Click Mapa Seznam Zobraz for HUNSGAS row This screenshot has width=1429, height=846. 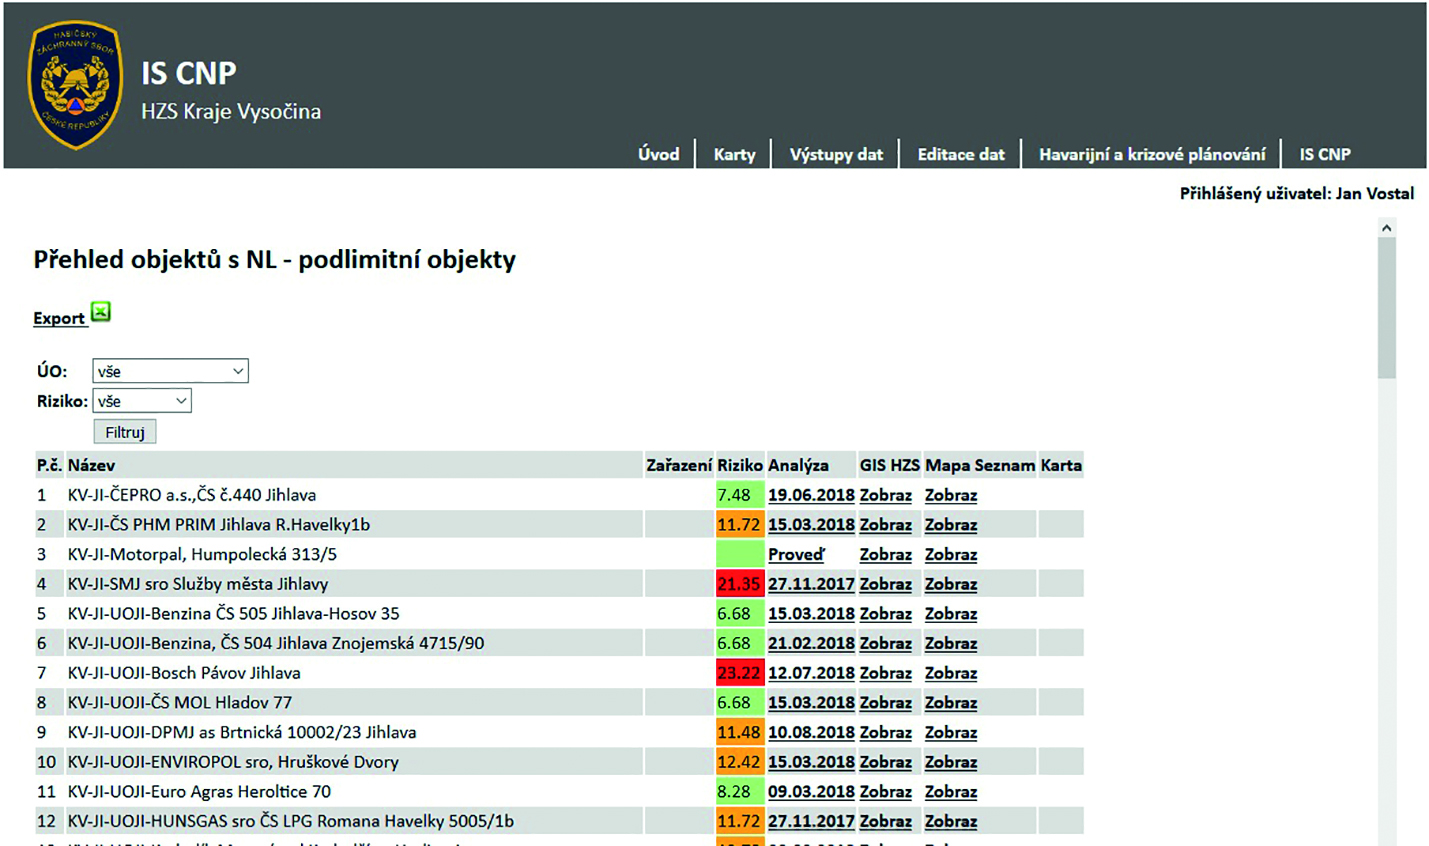951,822
